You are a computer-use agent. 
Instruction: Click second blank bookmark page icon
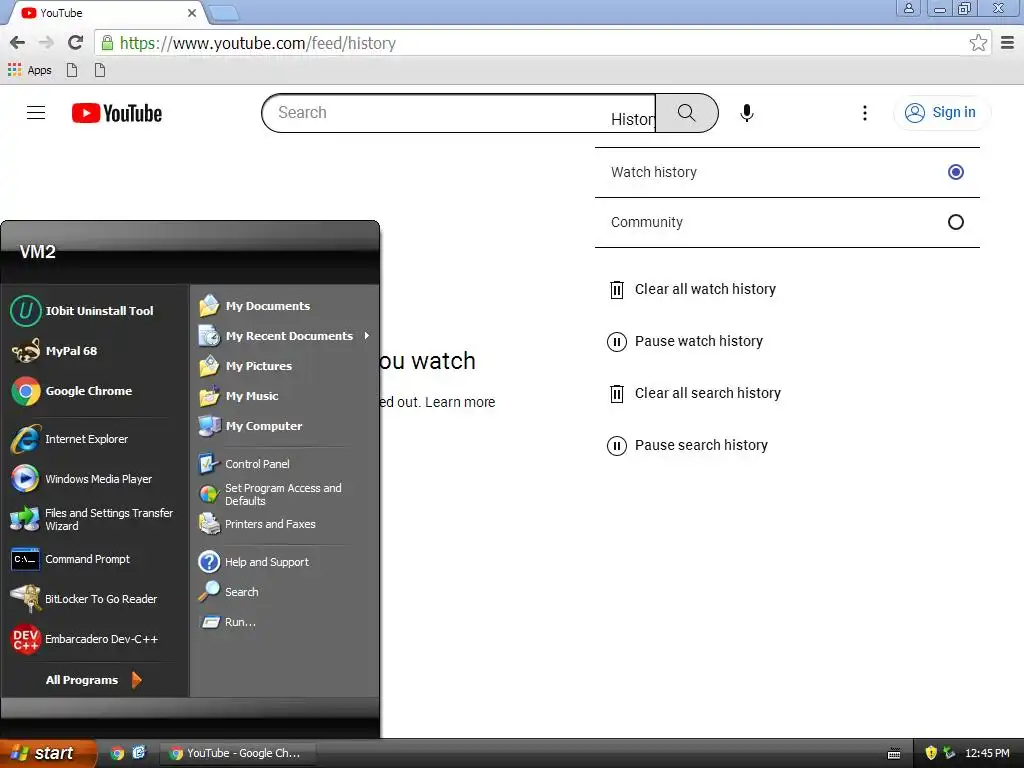click(100, 70)
